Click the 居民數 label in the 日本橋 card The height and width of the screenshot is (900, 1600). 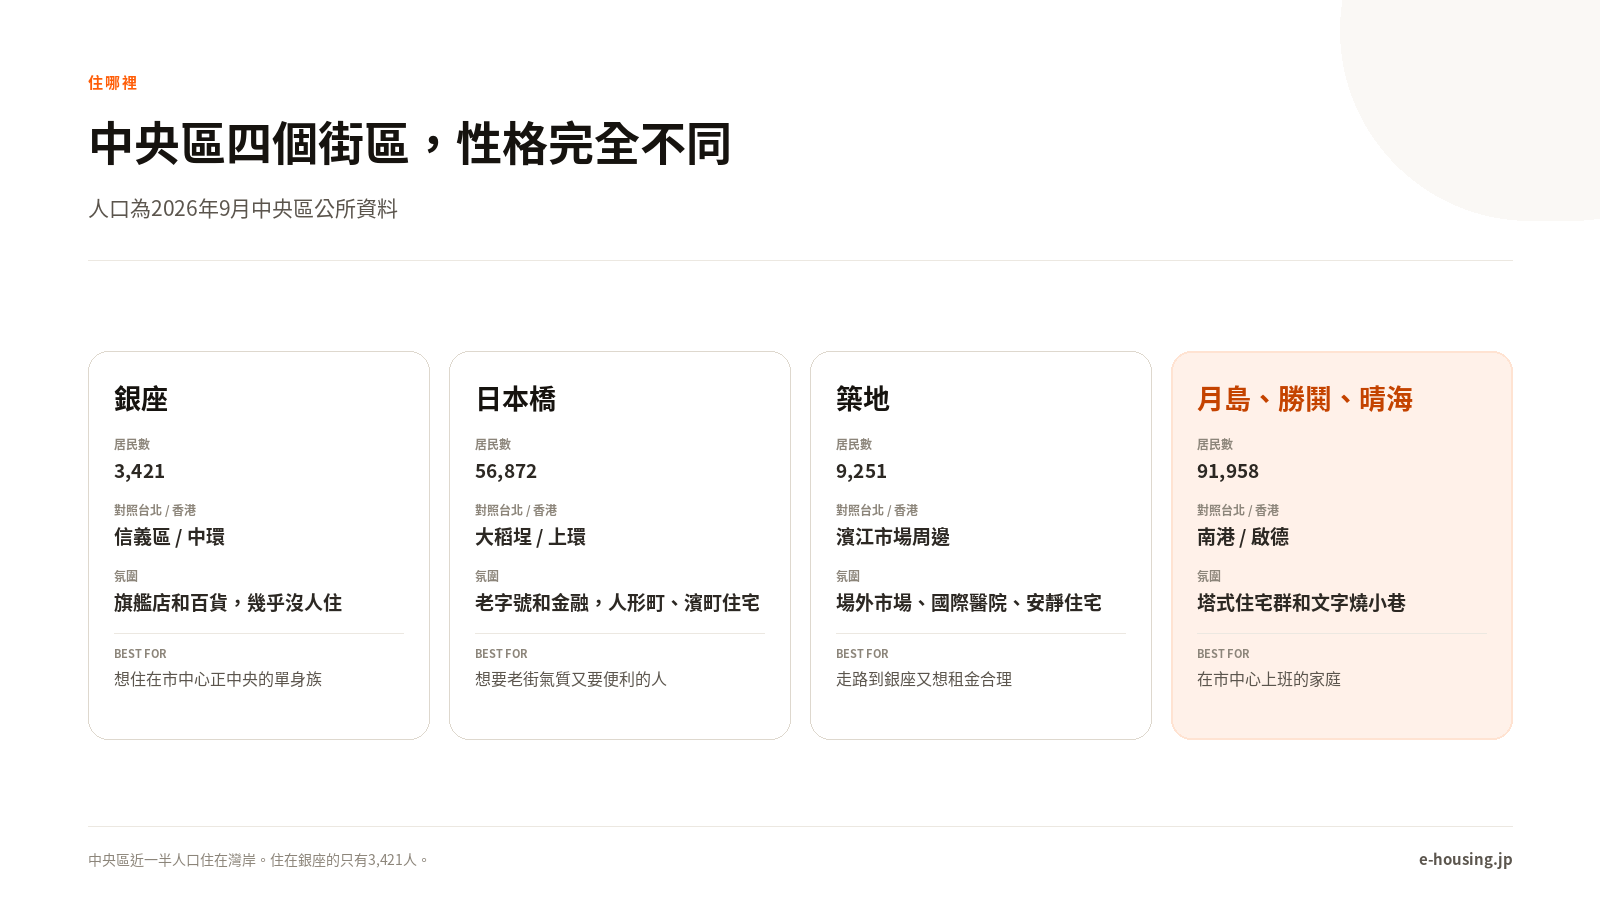tap(493, 444)
